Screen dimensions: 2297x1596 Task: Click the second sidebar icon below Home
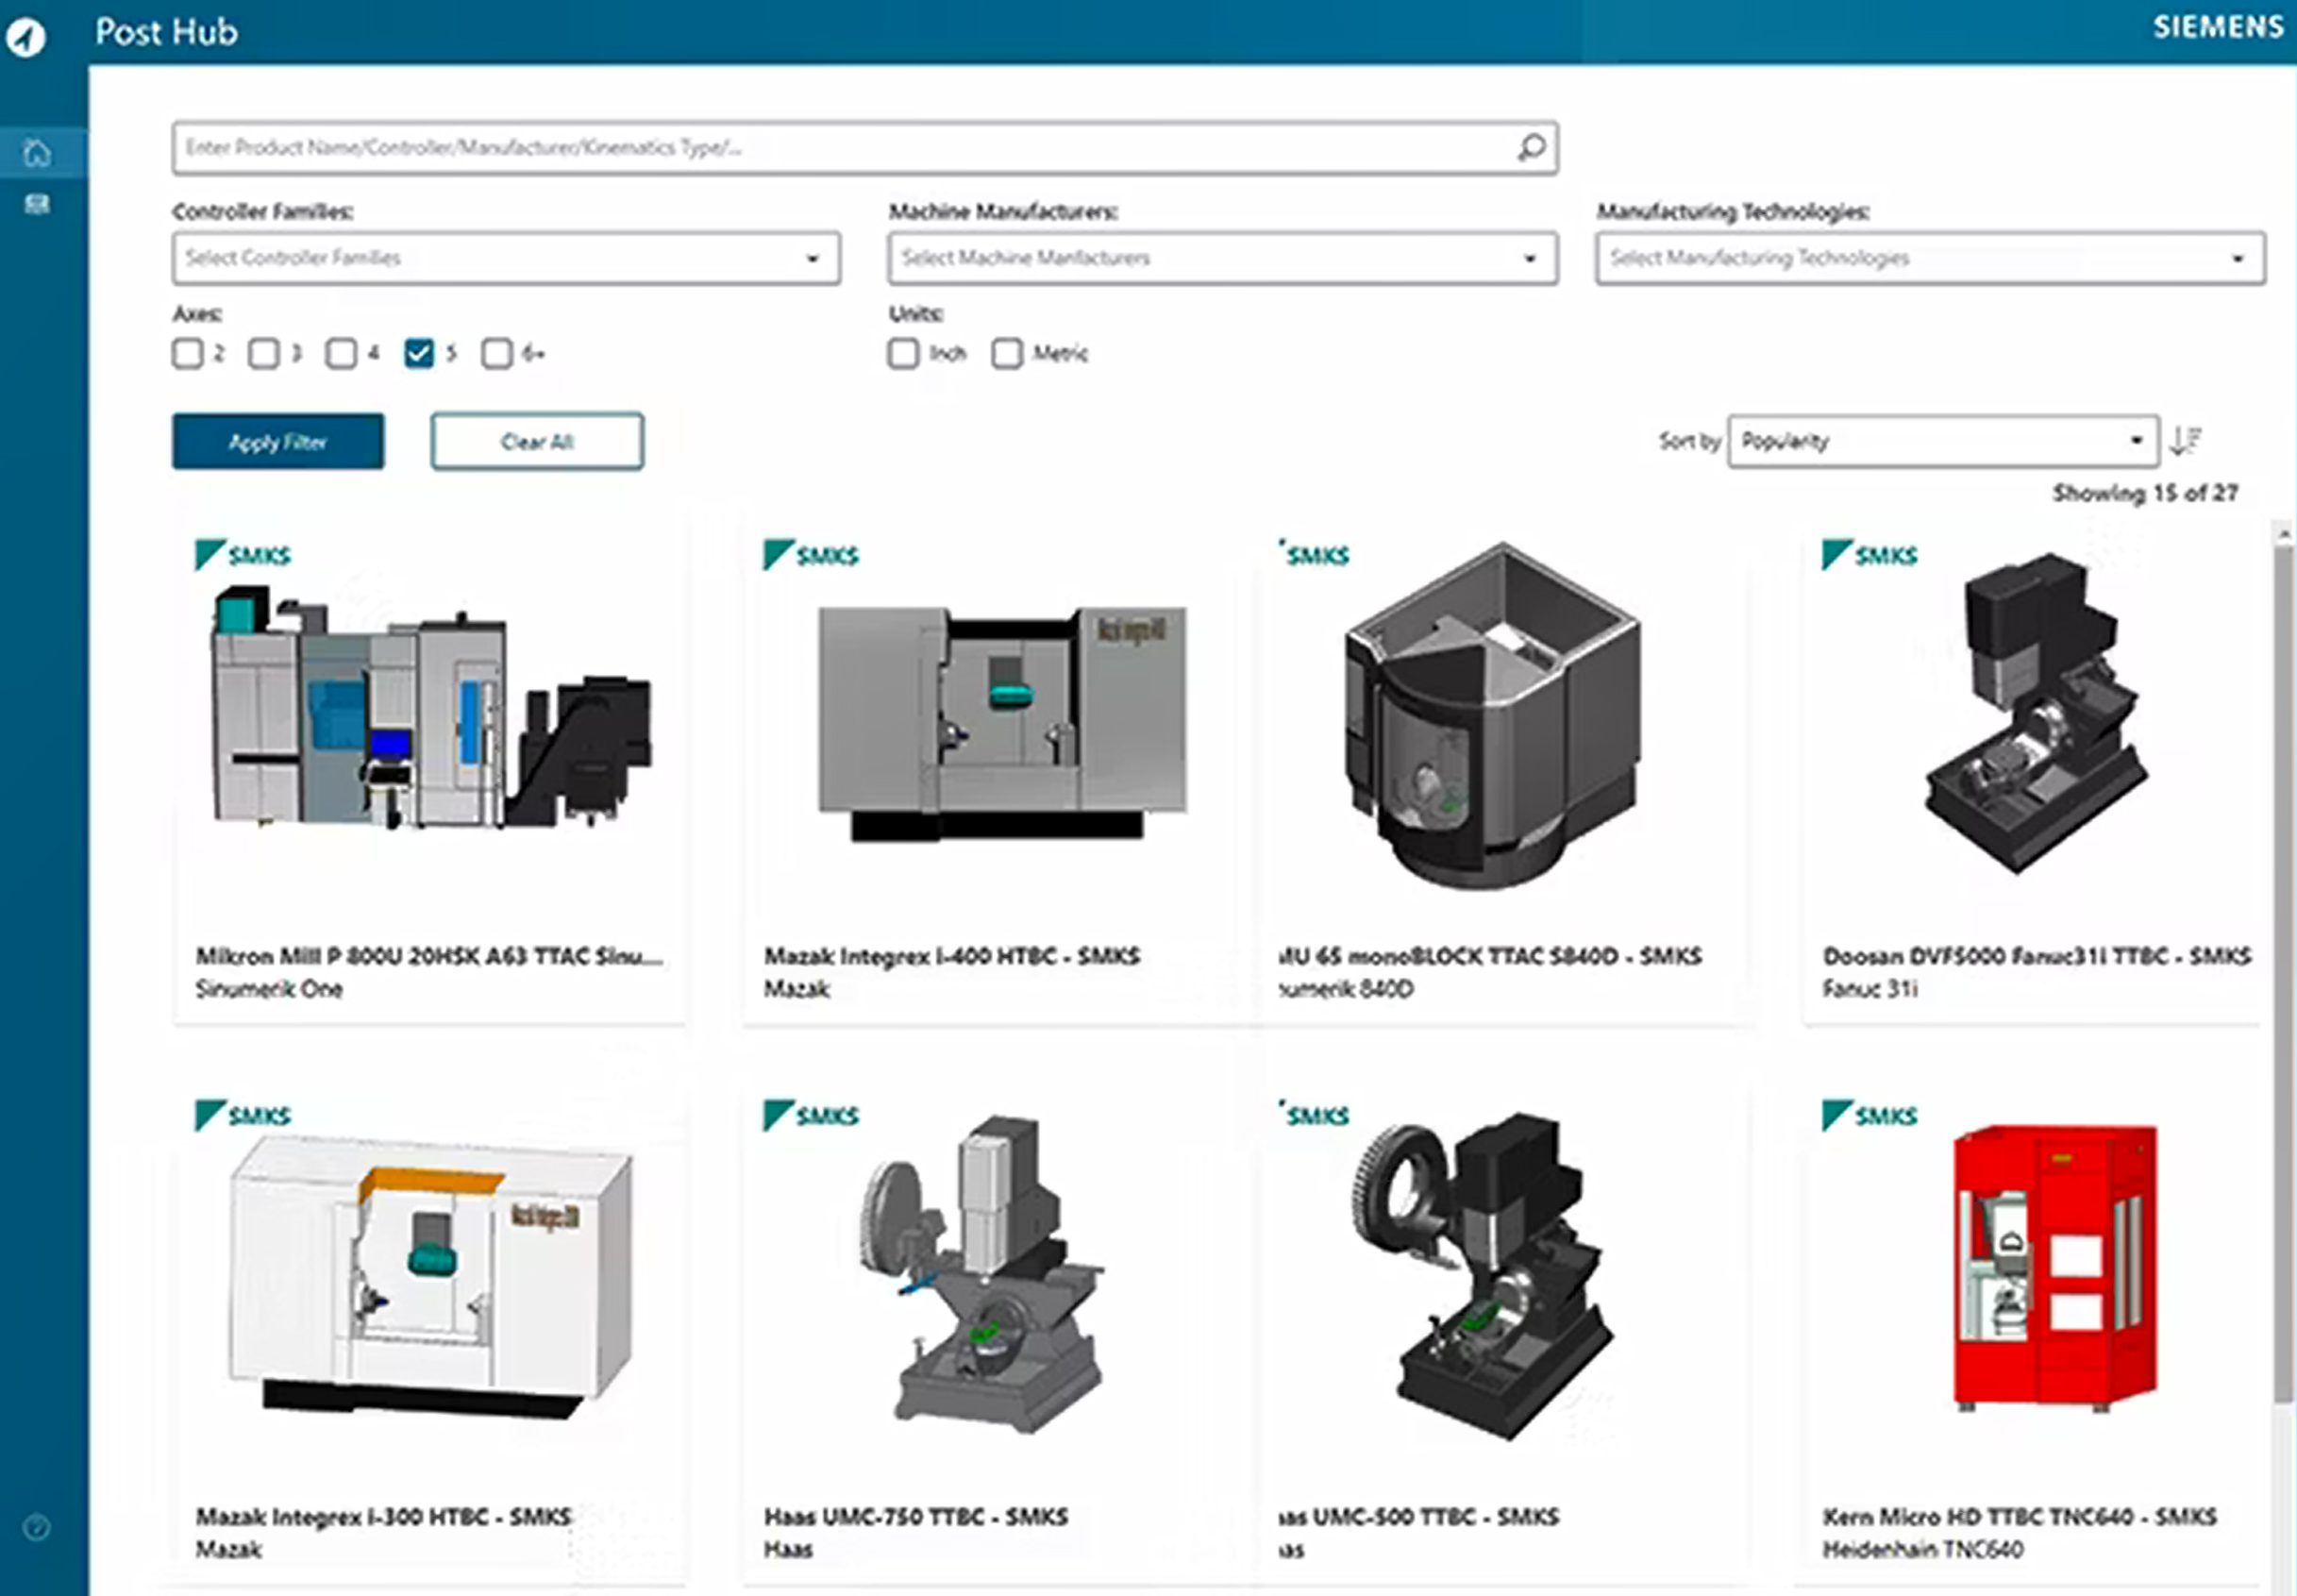click(x=37, y=205)
